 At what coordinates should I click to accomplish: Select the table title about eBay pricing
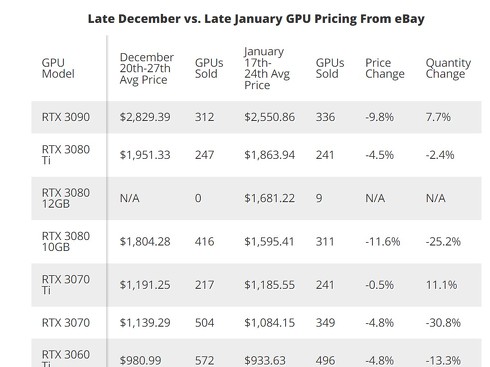tap(256, 19)
